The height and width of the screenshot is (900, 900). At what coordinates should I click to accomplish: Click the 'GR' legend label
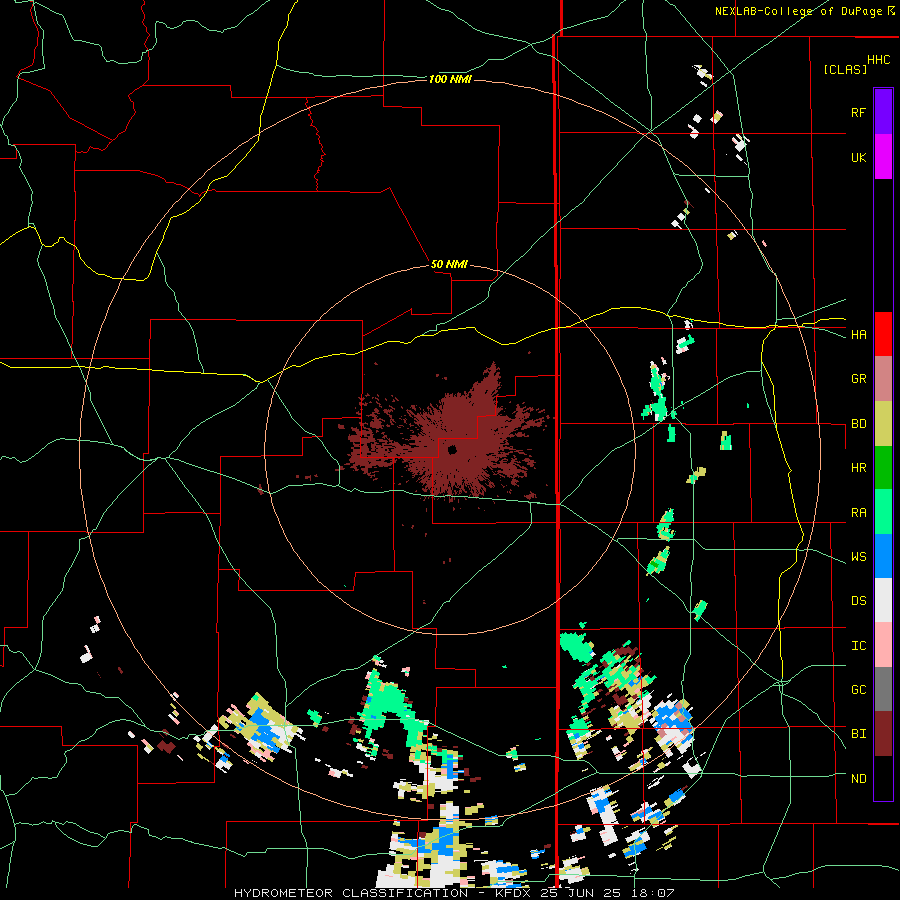(x=858, y=379)
